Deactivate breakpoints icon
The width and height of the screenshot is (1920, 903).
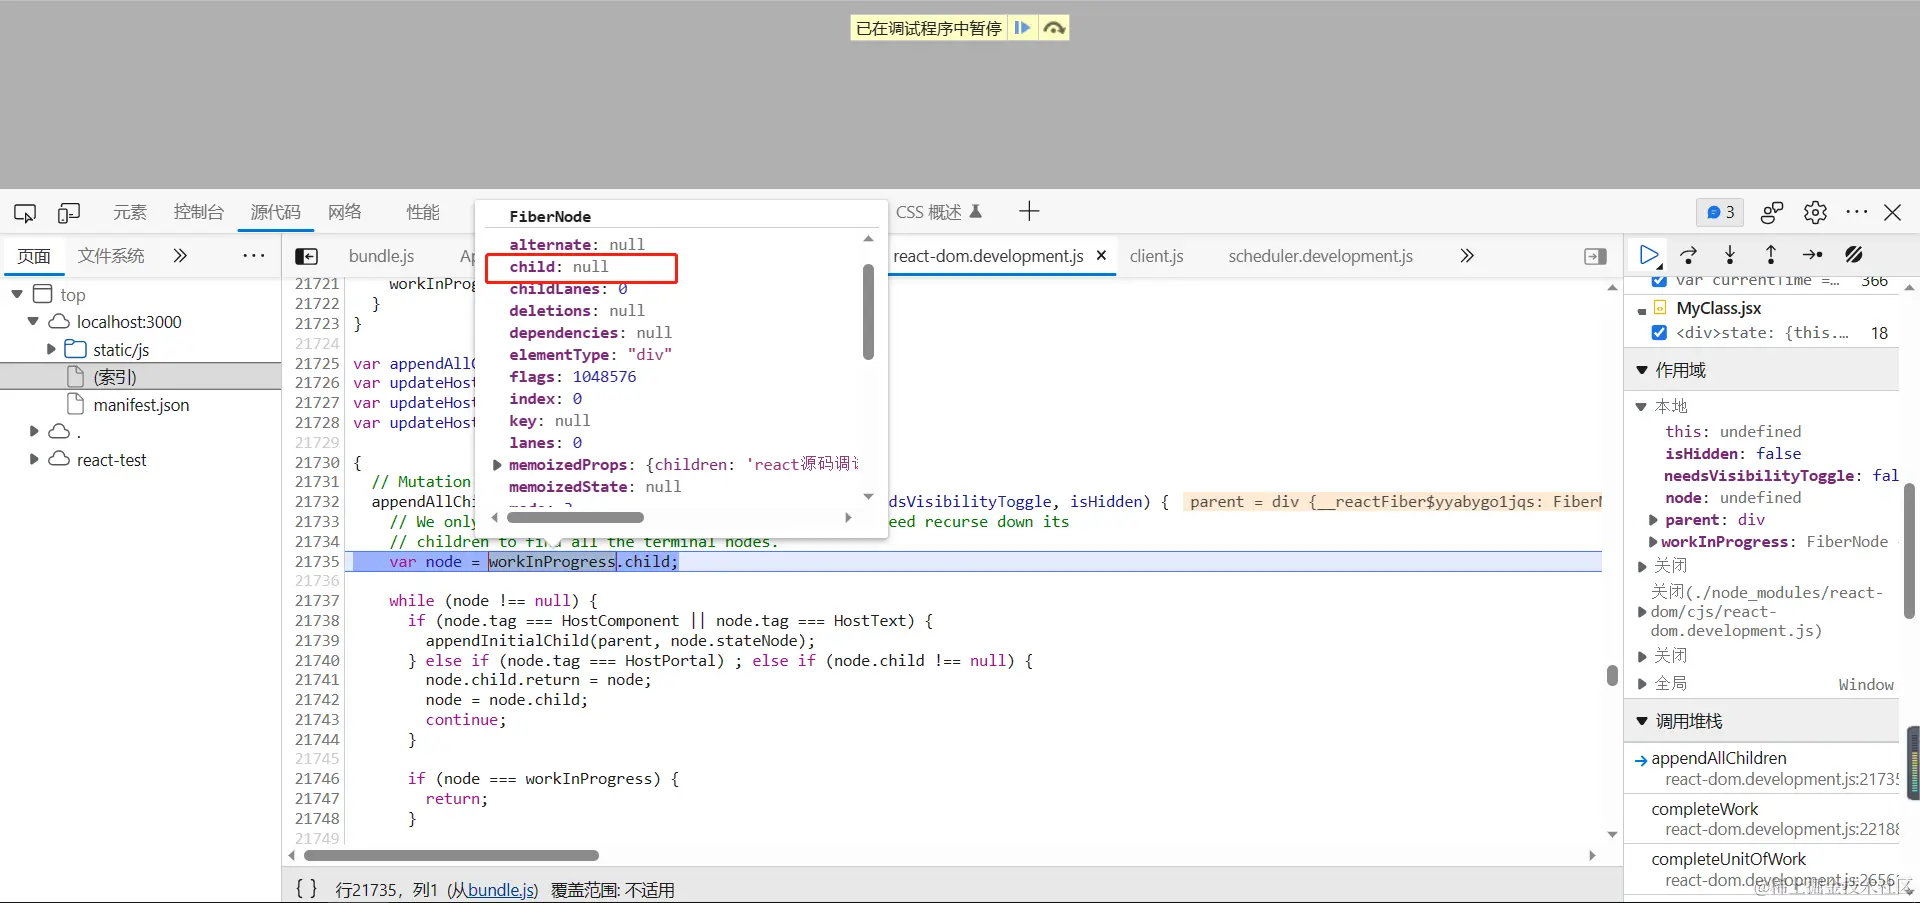click(1854, 256)
